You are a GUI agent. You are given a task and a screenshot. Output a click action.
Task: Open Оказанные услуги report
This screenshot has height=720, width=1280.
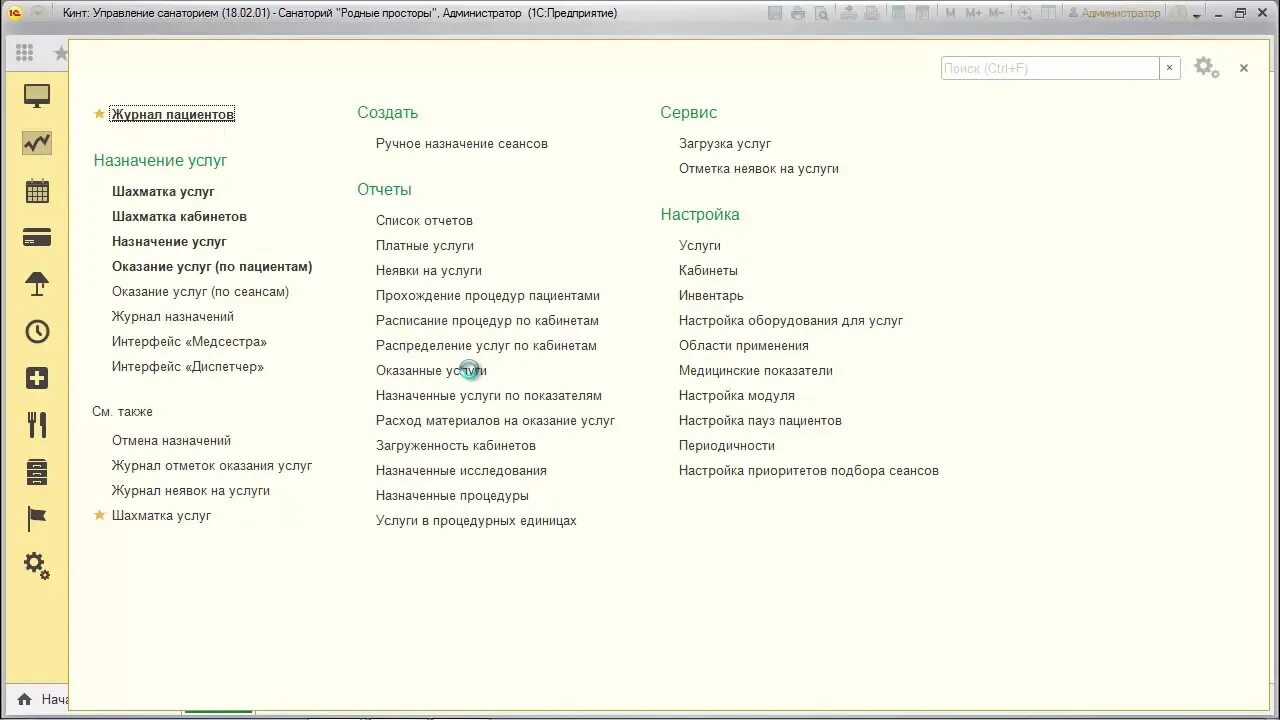(x=431, y=370)
